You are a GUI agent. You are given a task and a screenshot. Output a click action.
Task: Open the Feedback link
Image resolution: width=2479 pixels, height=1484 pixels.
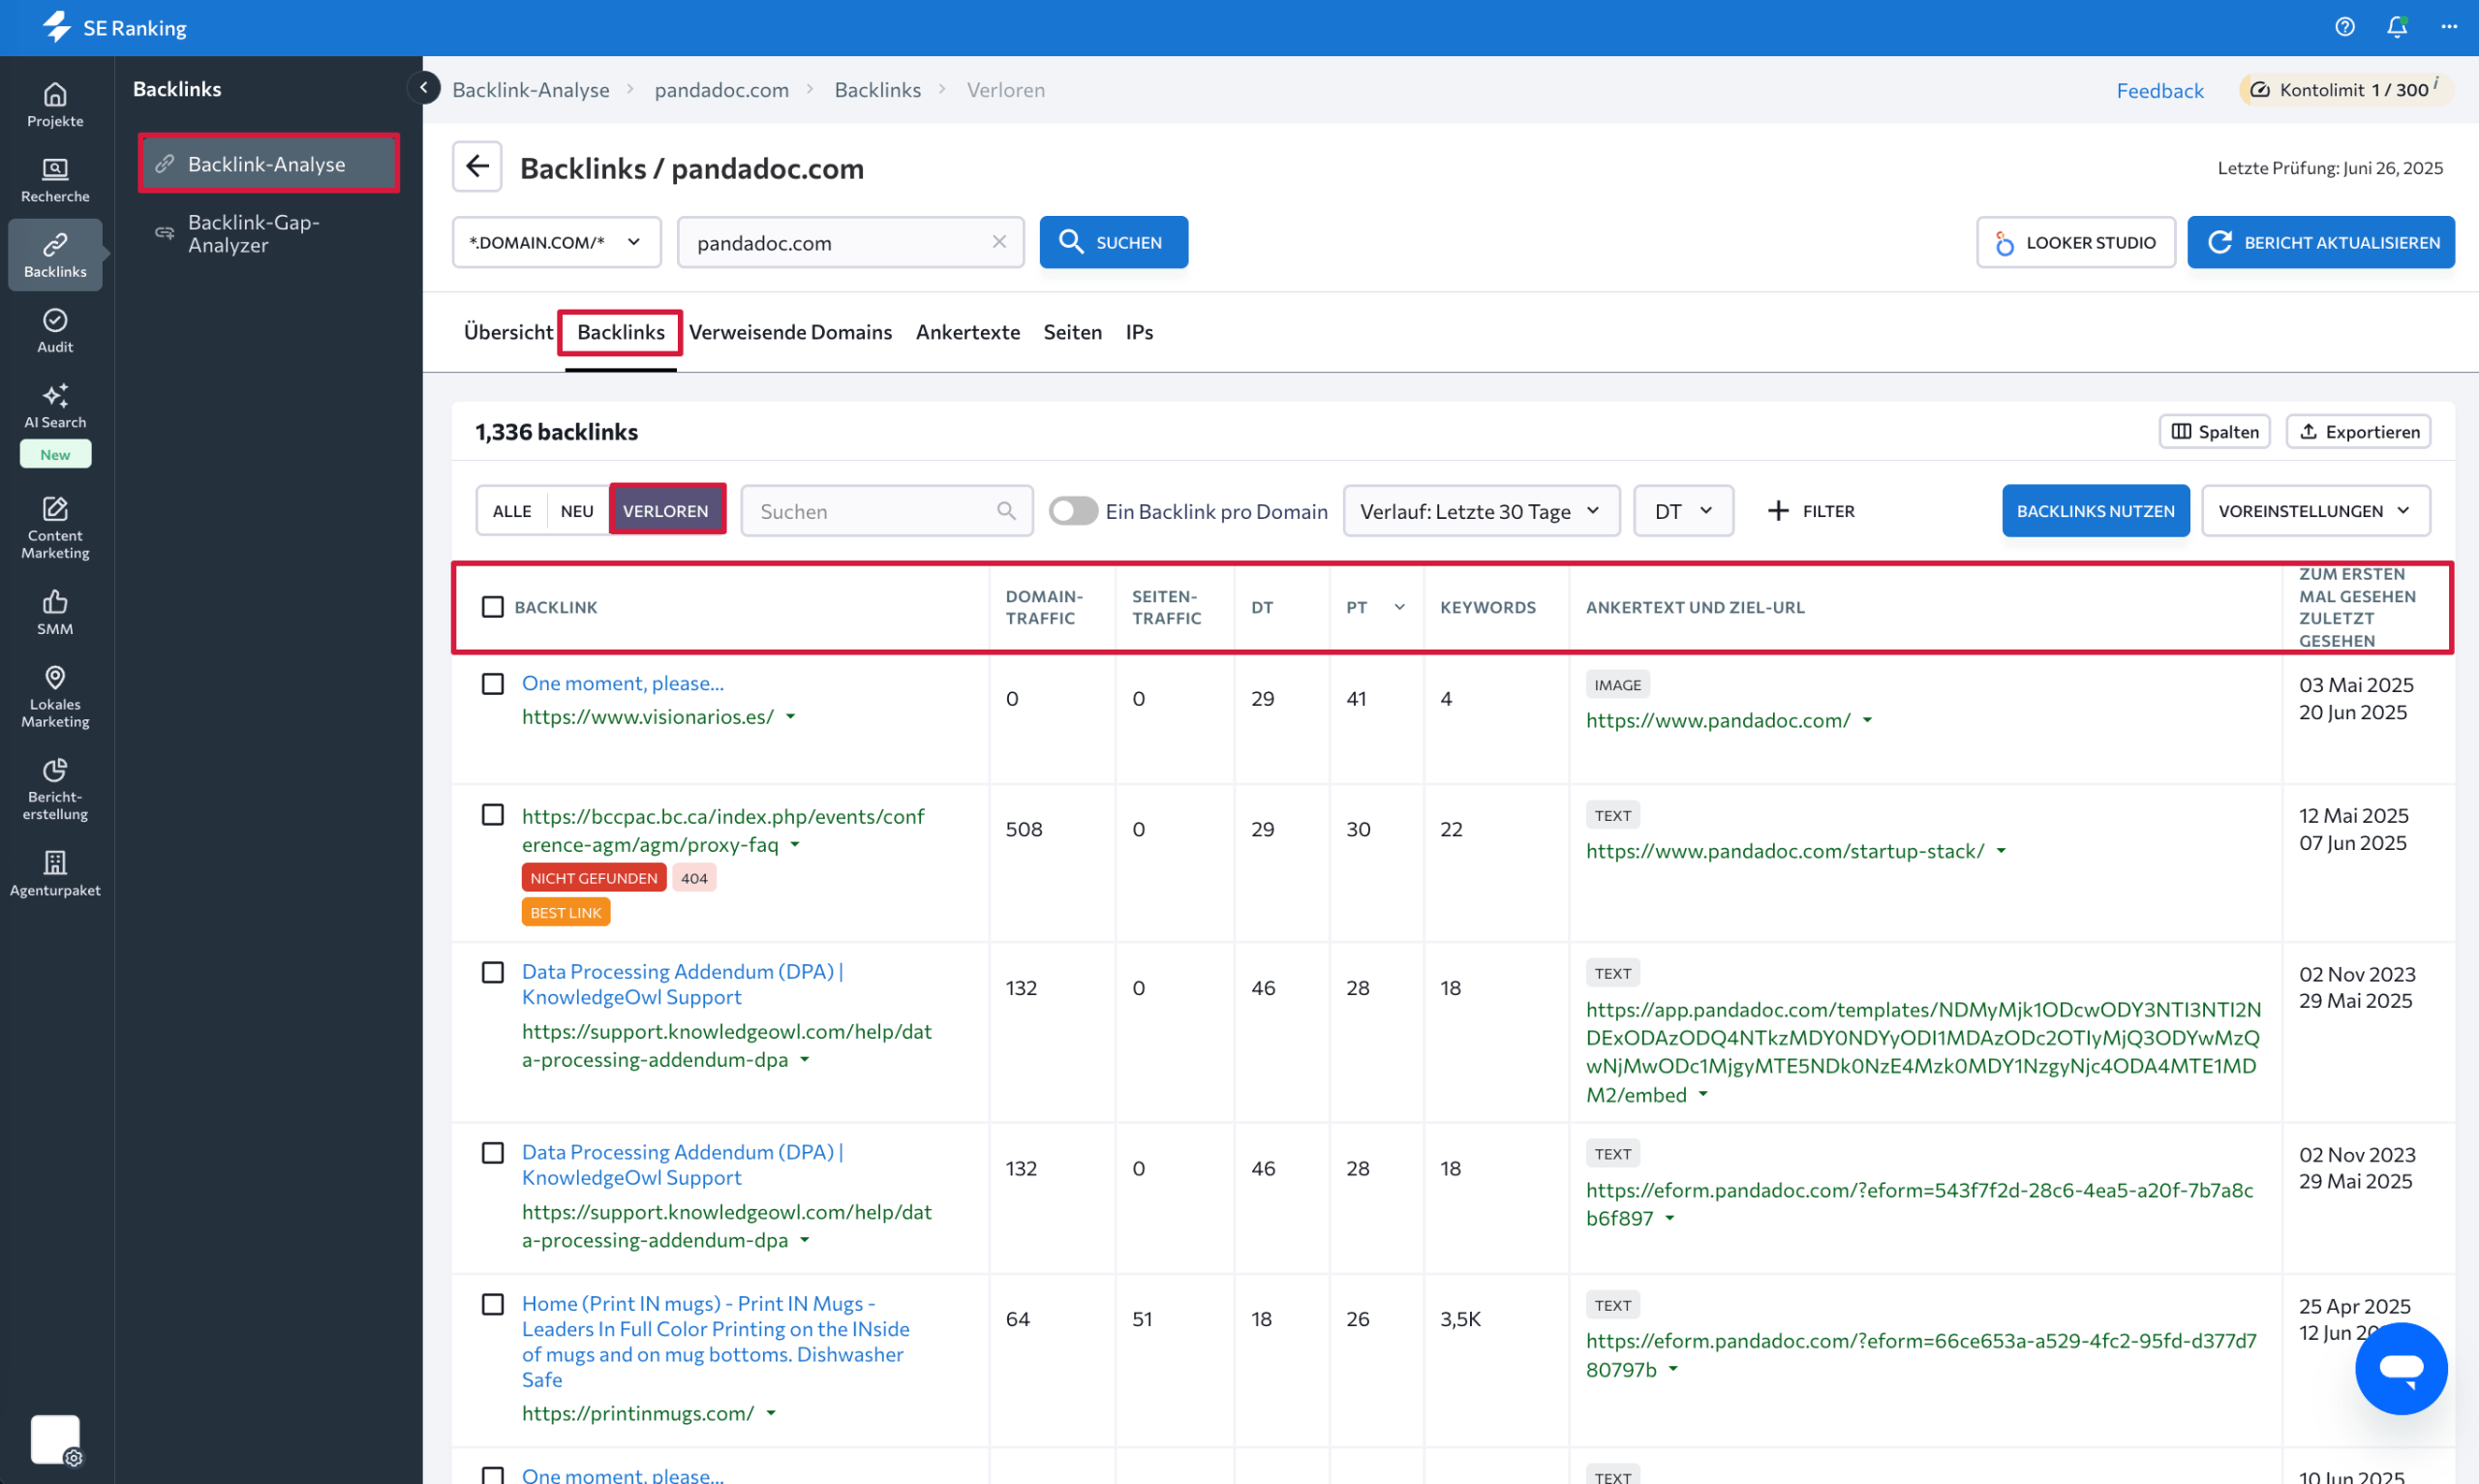[2160, 90]
